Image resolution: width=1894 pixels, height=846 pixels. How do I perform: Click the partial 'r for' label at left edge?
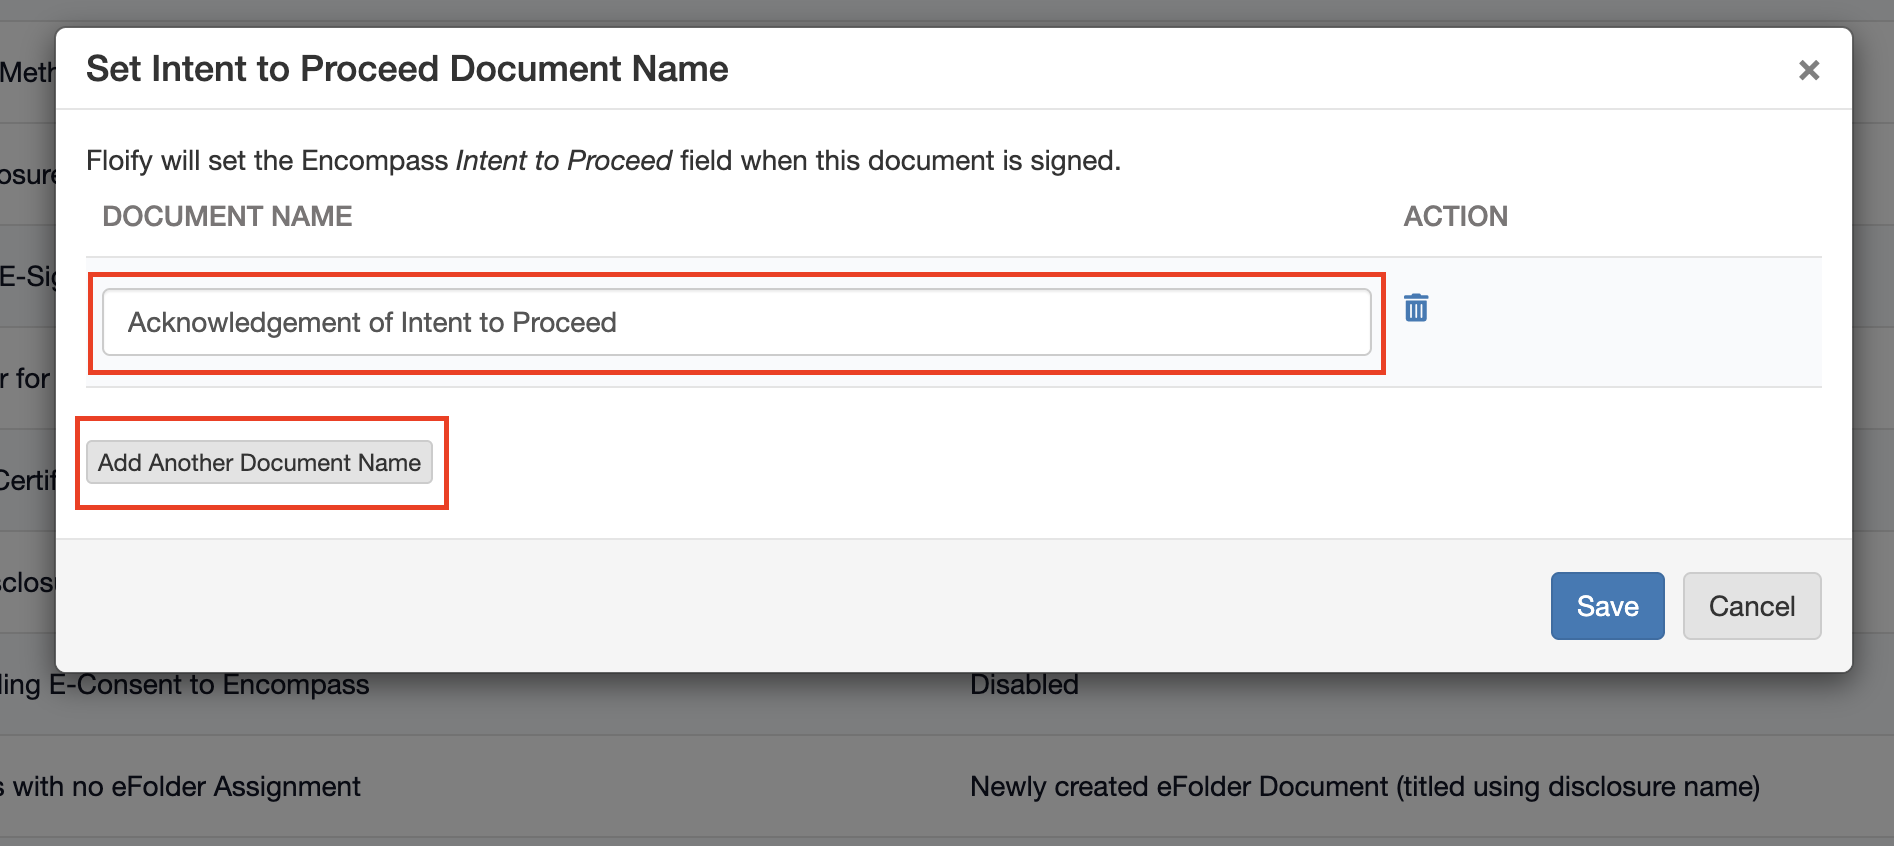pyautogui.click(x=25, y=379)
